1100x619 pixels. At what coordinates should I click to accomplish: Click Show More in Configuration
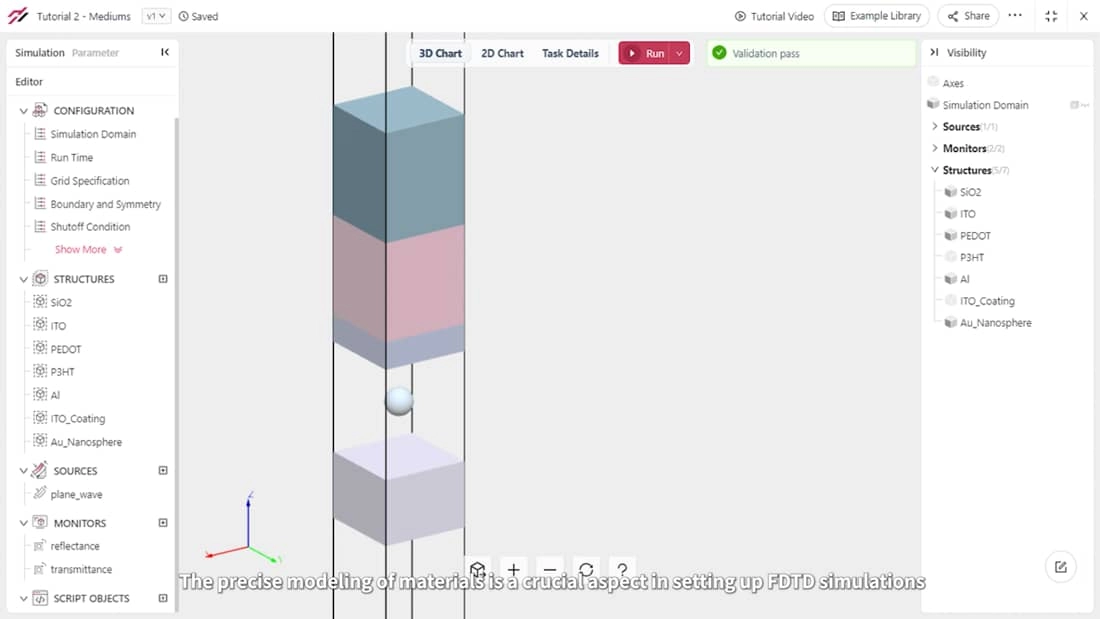[x=88, y=249]
